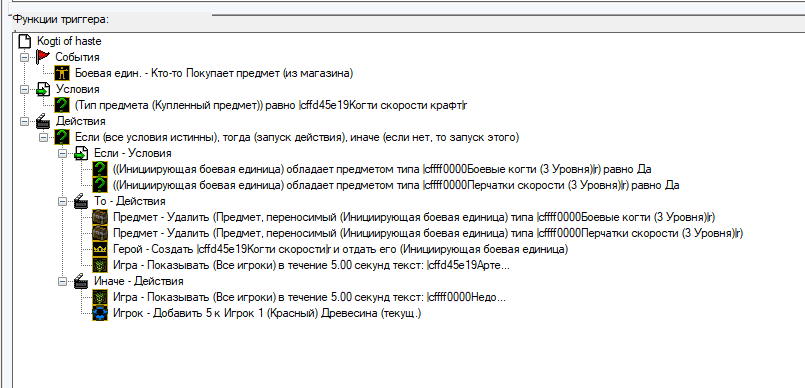805x388 pixels.
Task: Select the Если (все условия истинны) action text
Action: coord(297,137)
